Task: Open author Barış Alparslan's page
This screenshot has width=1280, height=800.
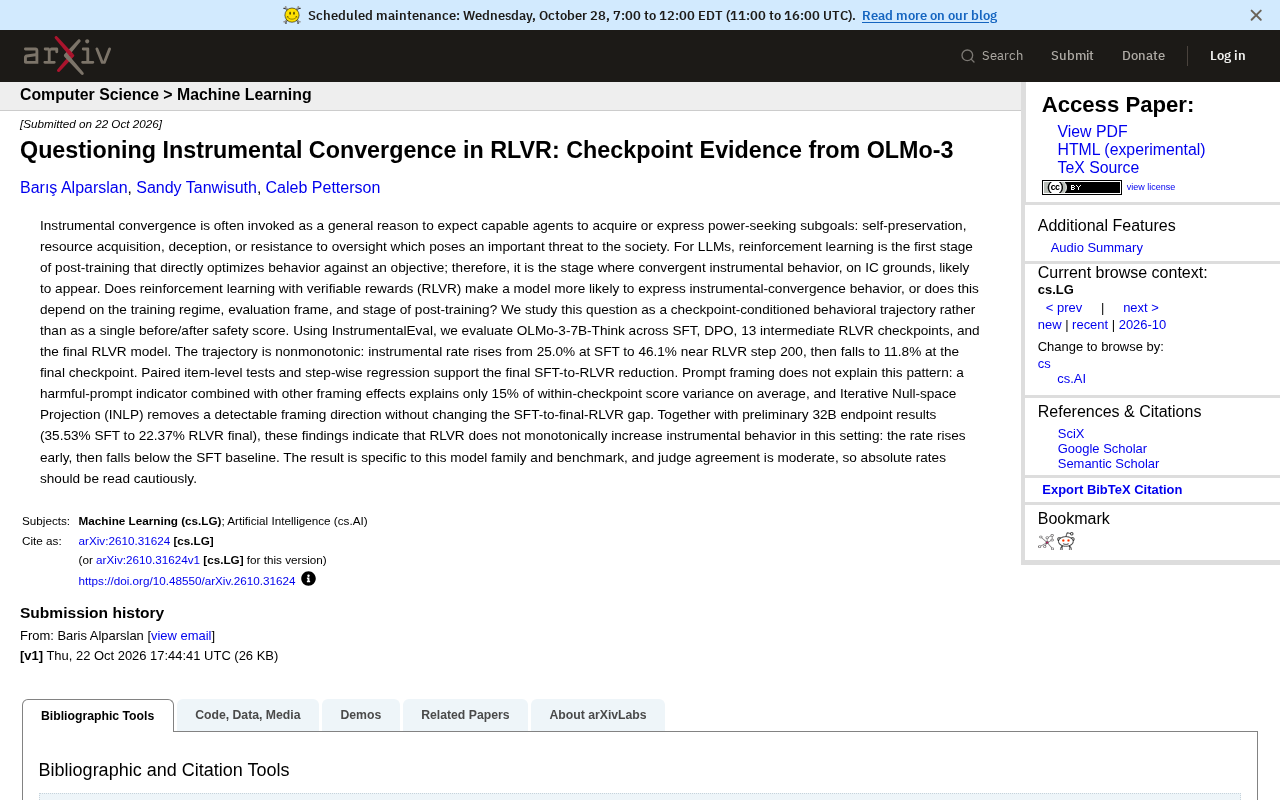Action: pos(74,188)
